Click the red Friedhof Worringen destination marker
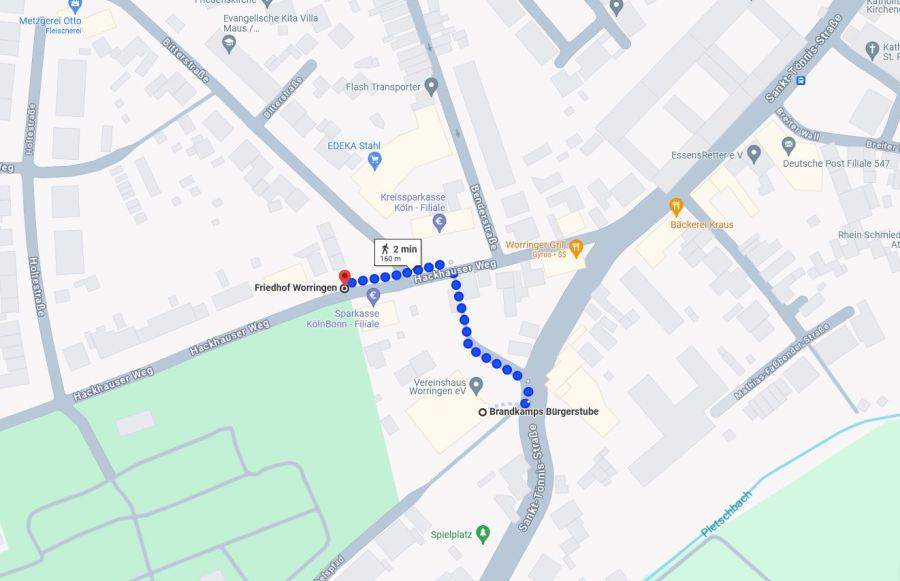 [344, 277]
